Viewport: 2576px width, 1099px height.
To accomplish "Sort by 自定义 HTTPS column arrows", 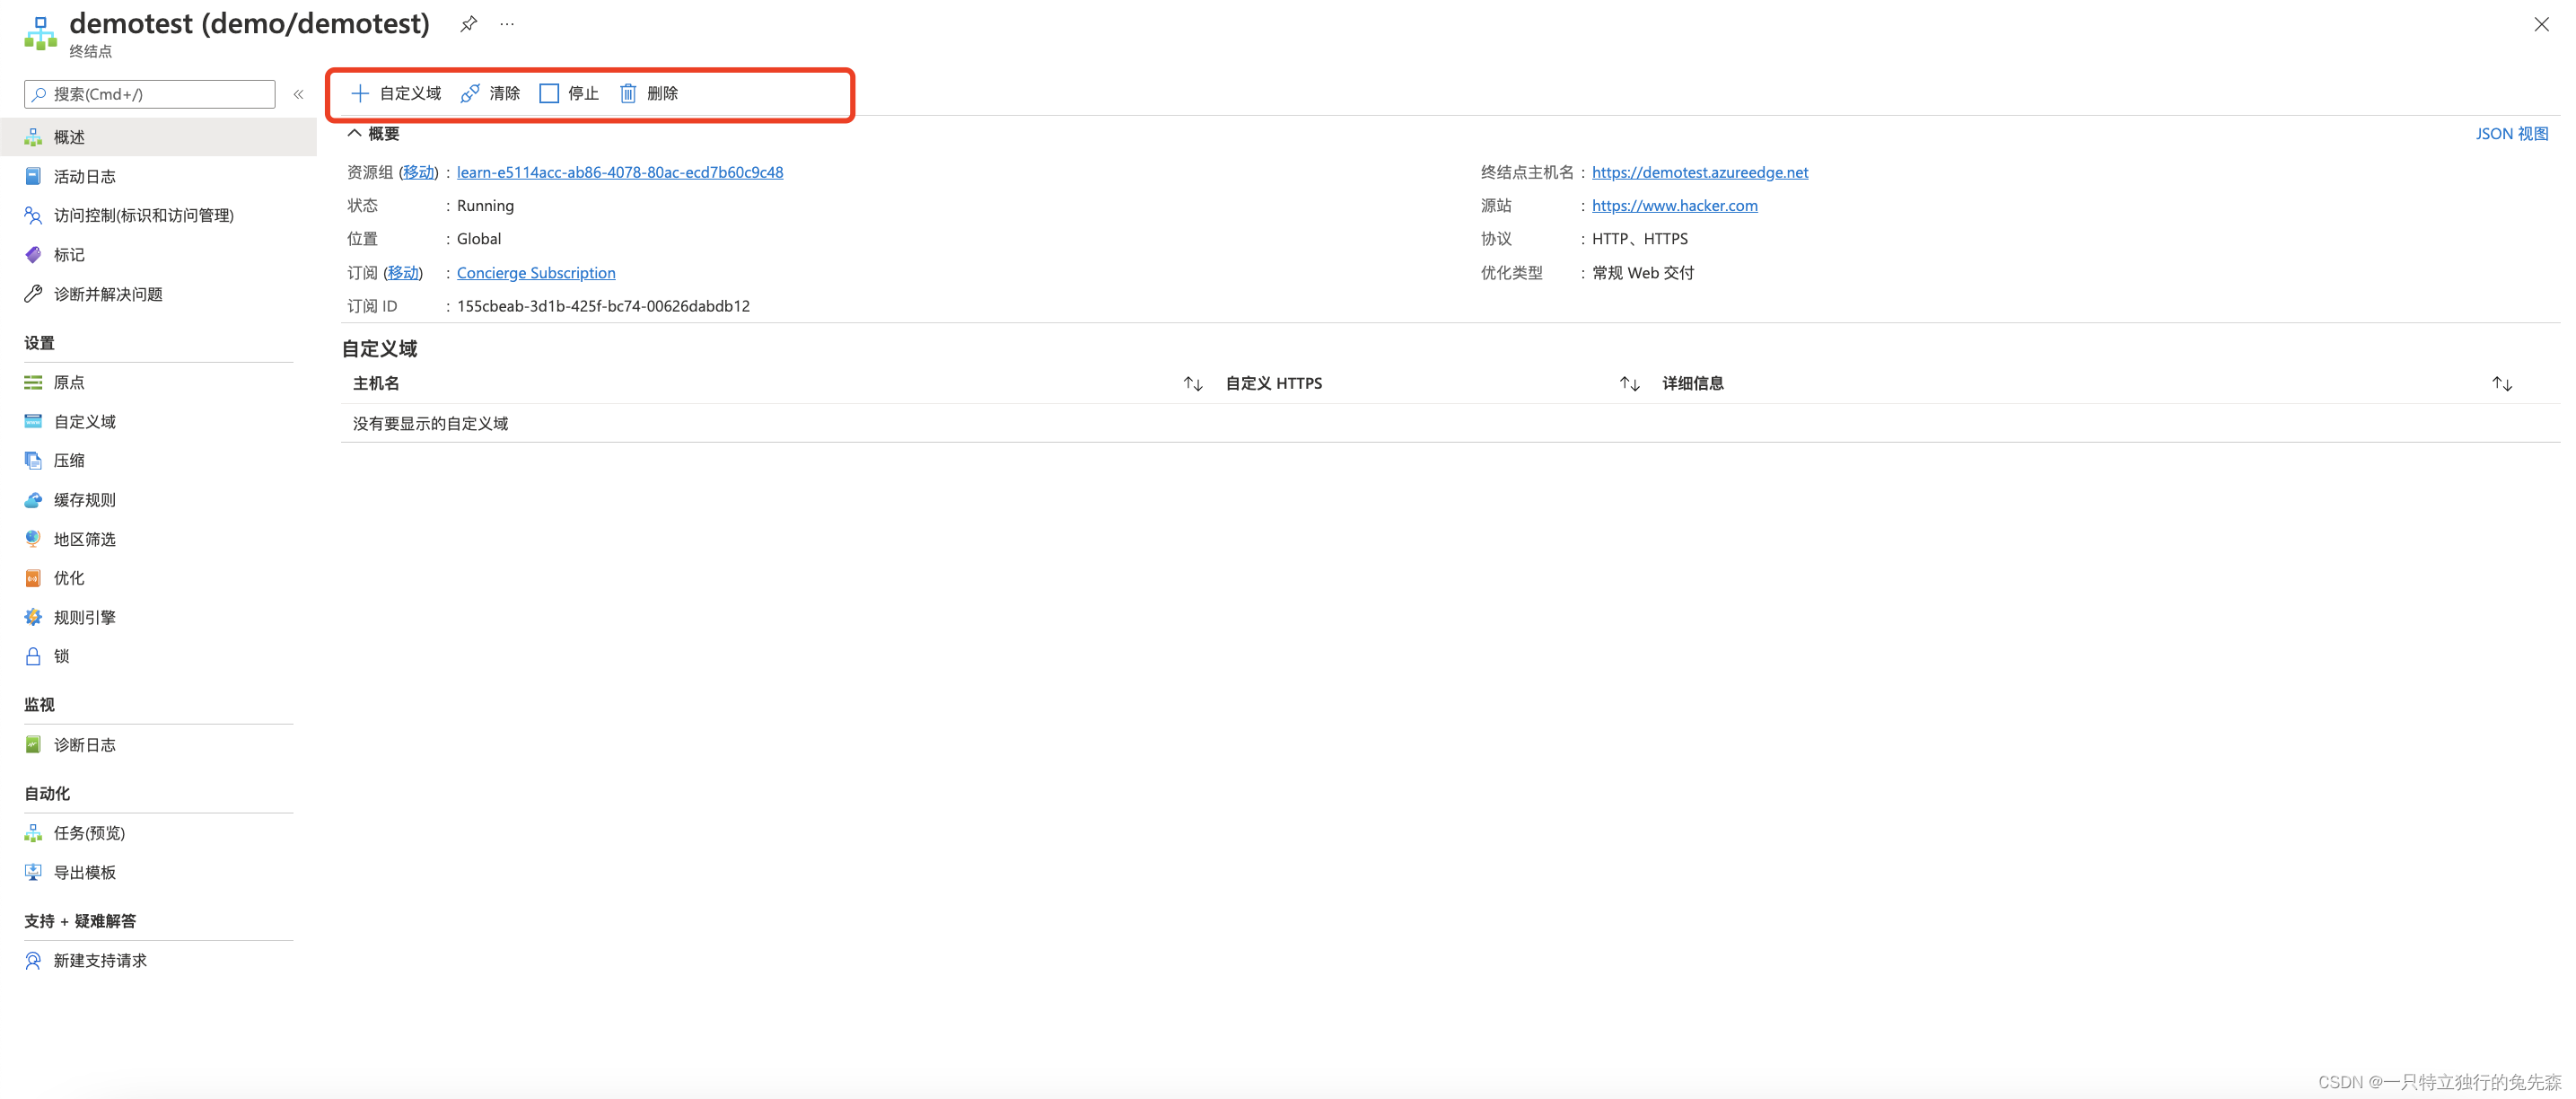I will [x=1629, y=384].
